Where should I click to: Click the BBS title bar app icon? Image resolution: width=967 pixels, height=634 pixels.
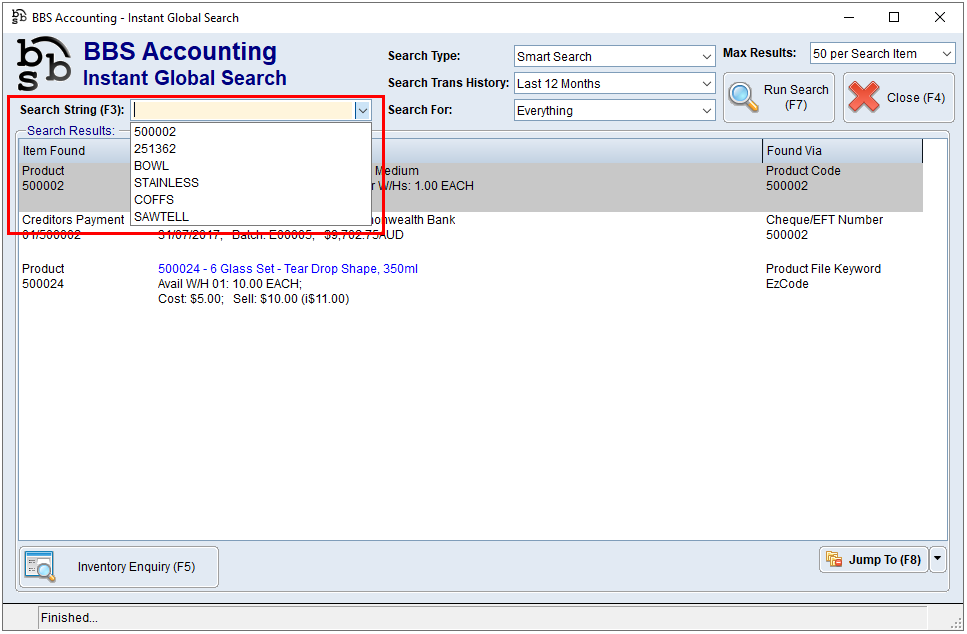tap(19, 17)
